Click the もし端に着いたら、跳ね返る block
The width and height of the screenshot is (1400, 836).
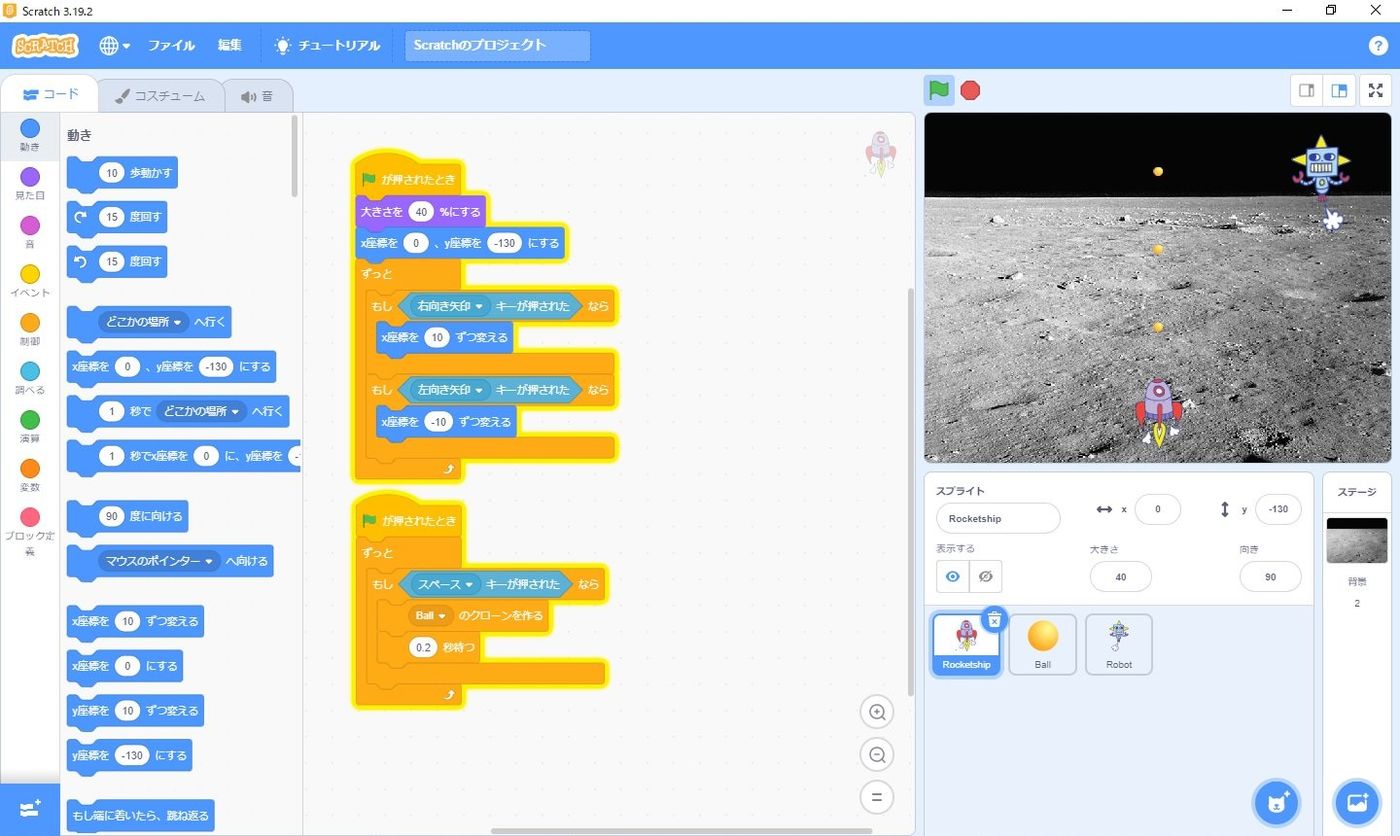[140, 815]
